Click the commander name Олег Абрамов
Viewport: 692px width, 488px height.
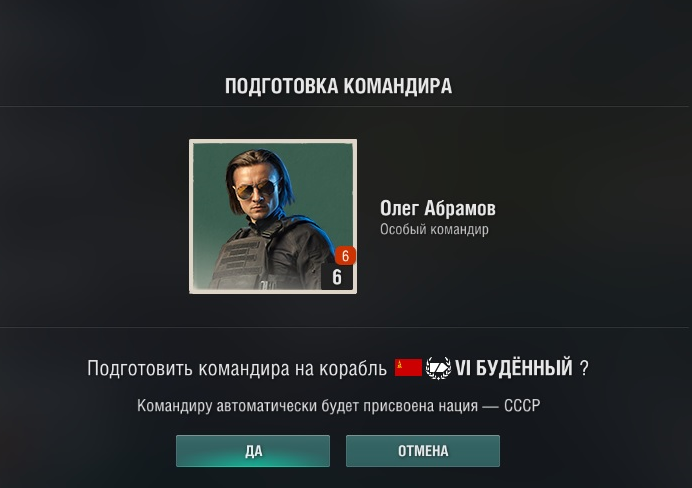click(x=438, y=208)
